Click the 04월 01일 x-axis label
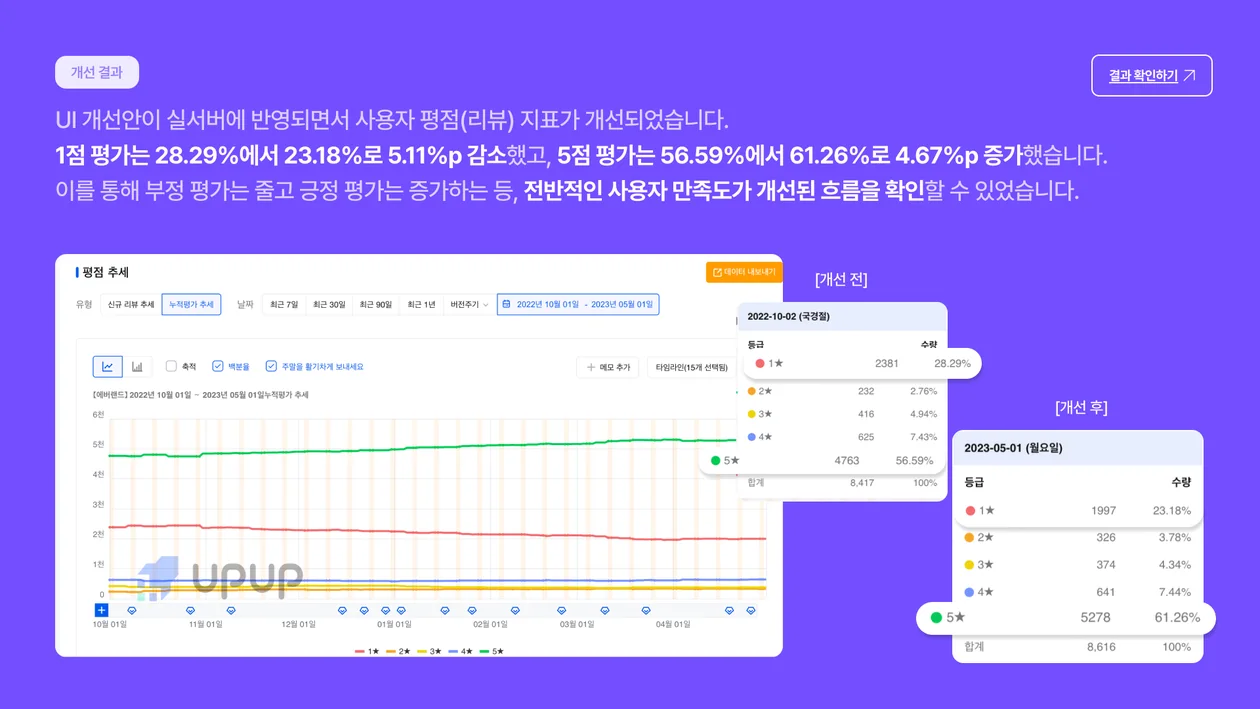The image size is (1260, 709). pos(672,624)
